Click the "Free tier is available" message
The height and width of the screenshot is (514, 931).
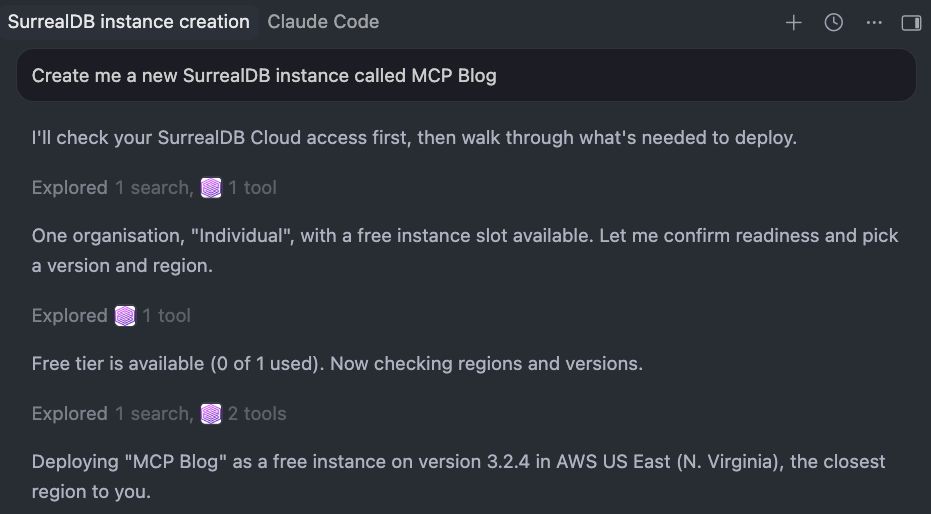coord(337,363)
